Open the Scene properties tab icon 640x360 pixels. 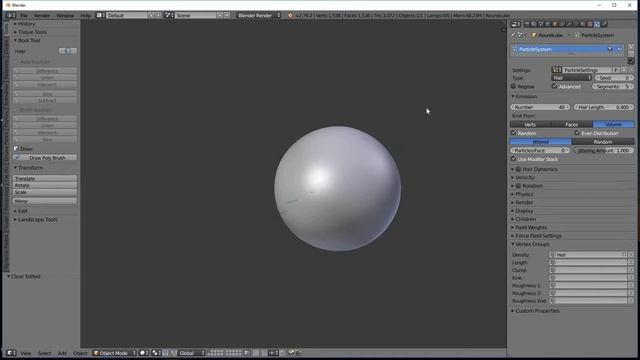coord(541,24)
